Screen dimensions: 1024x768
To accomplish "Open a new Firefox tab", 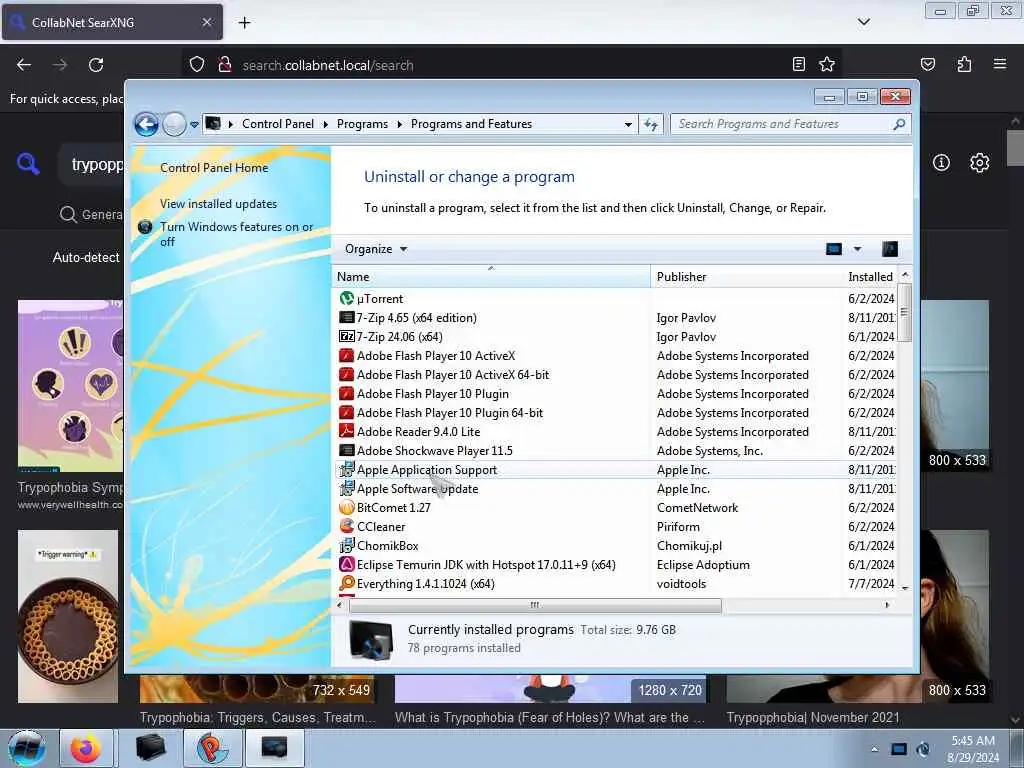I will [244, 23].
